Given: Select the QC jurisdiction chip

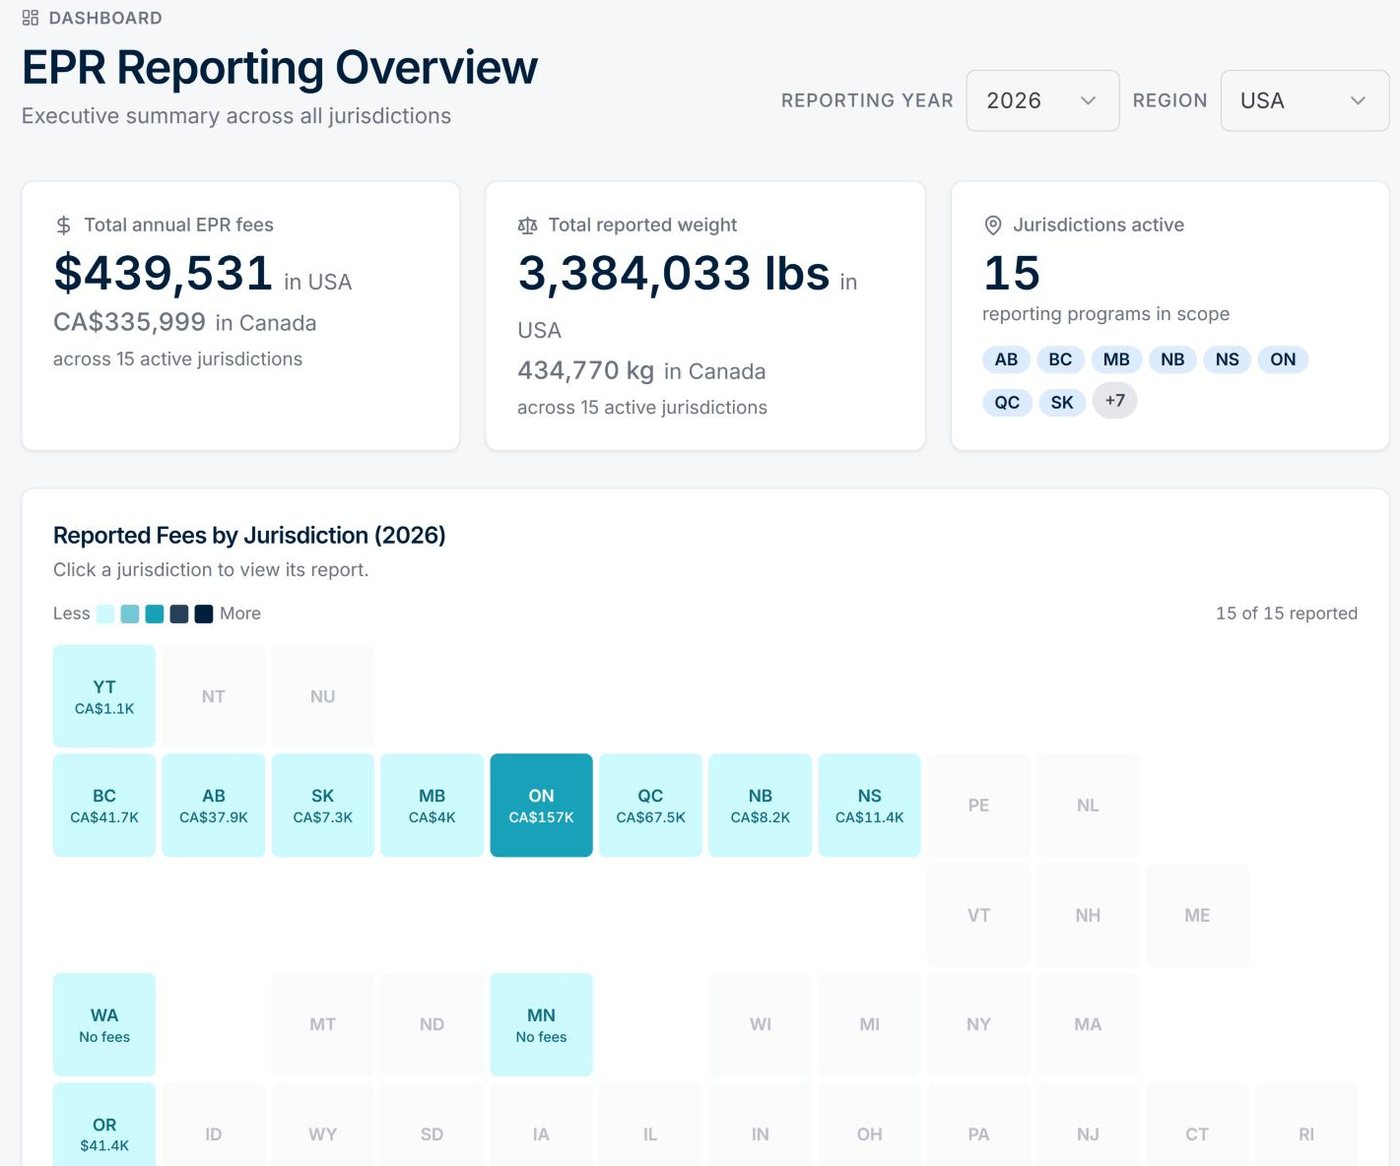Looking at the screenshot, I should [x=1007, y=402].
